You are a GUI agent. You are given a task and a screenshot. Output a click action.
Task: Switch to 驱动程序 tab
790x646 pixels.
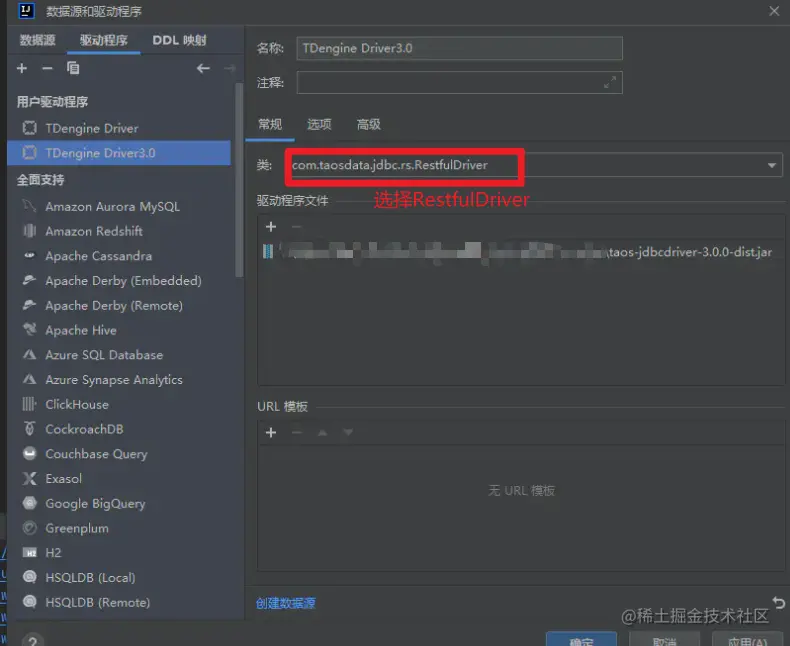coord(104,40)
